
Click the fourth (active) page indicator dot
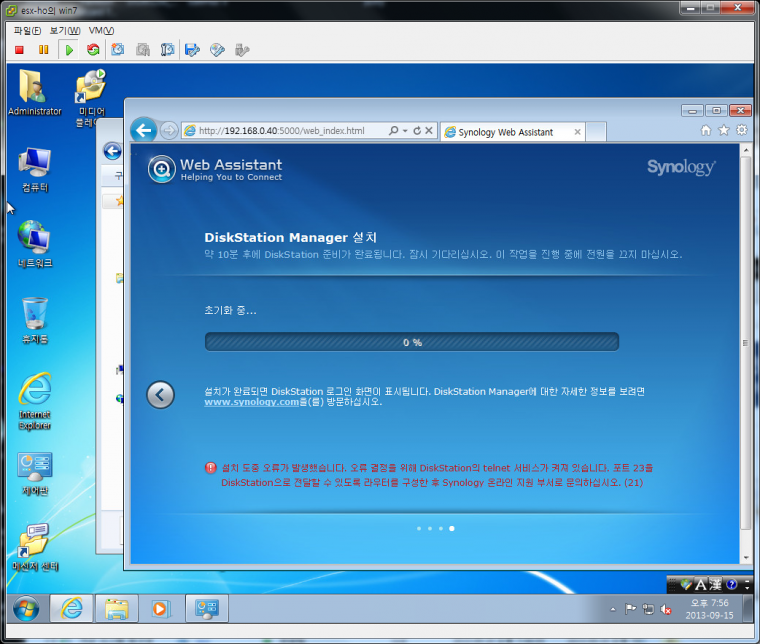(452, 528)
